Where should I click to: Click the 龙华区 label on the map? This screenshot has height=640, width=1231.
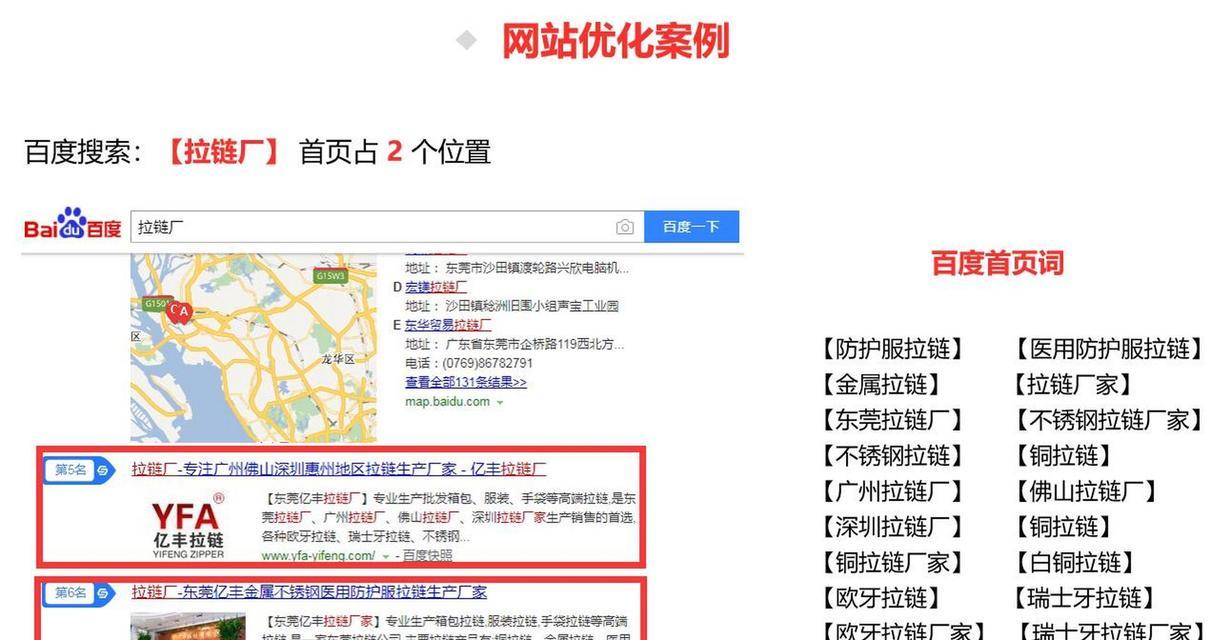(339, 358)
